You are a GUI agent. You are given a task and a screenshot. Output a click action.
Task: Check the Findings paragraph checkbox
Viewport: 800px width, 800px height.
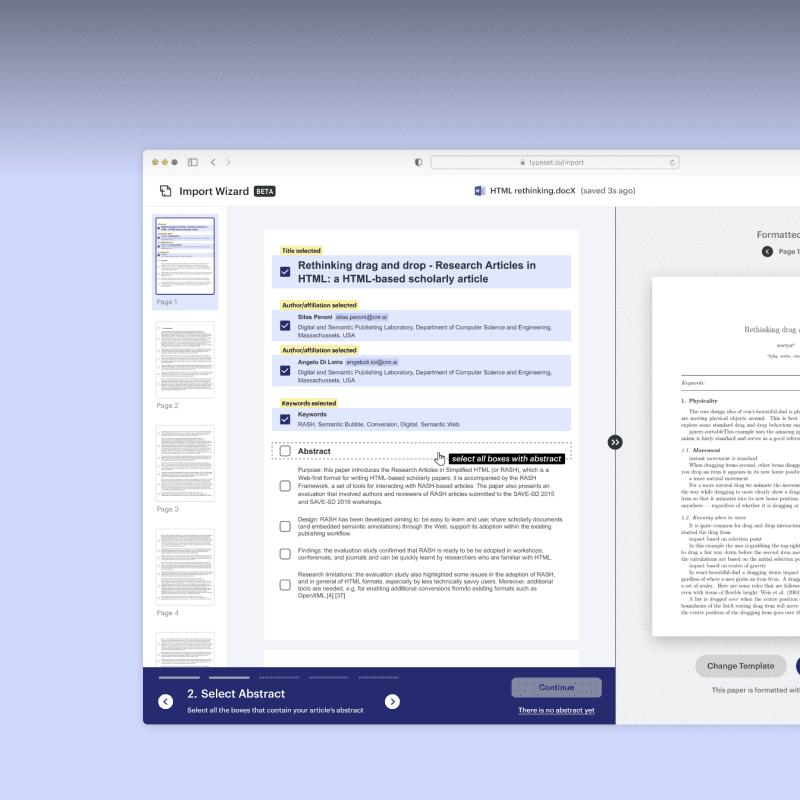285,554
